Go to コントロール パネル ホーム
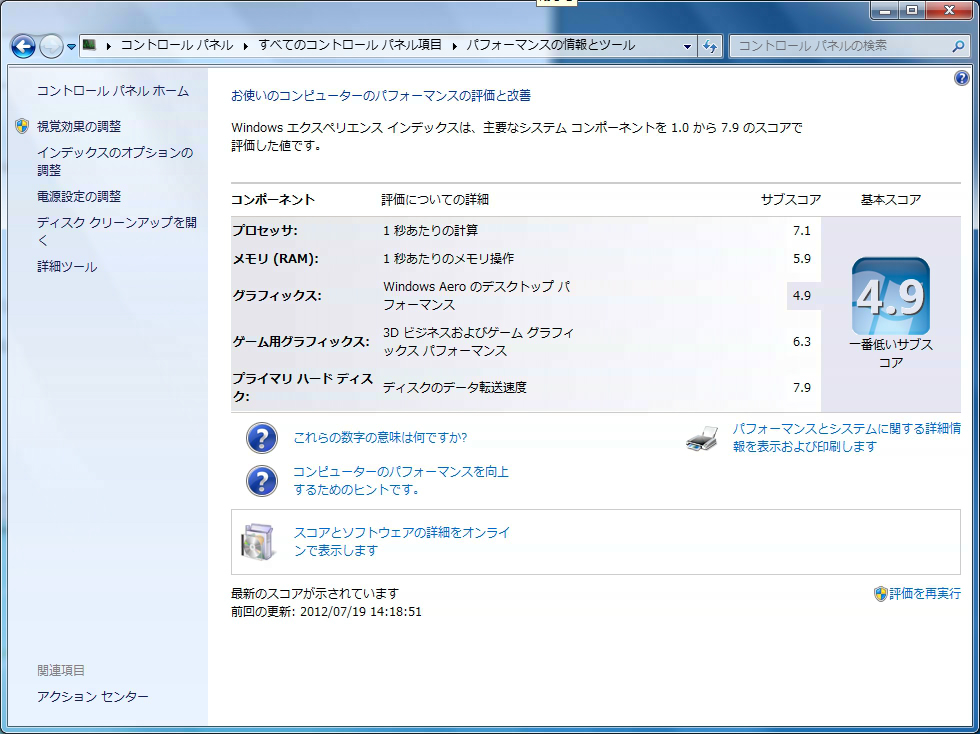The image size is (980, 734). 112,91
